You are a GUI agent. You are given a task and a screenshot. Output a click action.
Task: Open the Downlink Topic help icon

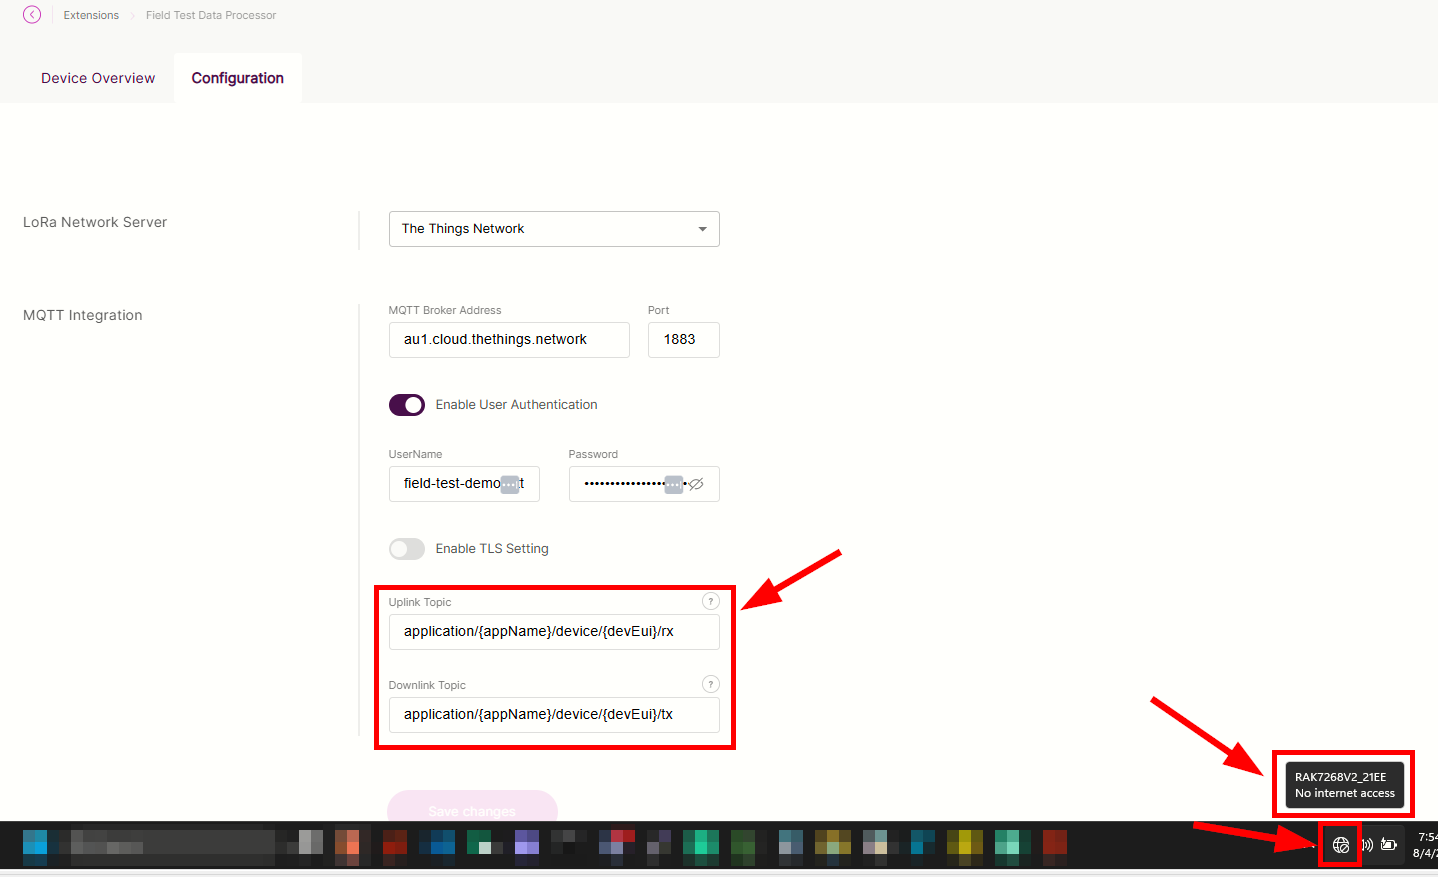(710, 684)
